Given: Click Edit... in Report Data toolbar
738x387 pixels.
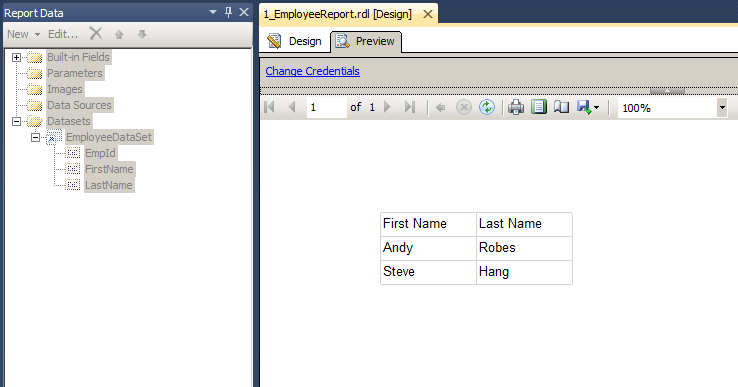Looking at the screenshot, I should point(63,34).
